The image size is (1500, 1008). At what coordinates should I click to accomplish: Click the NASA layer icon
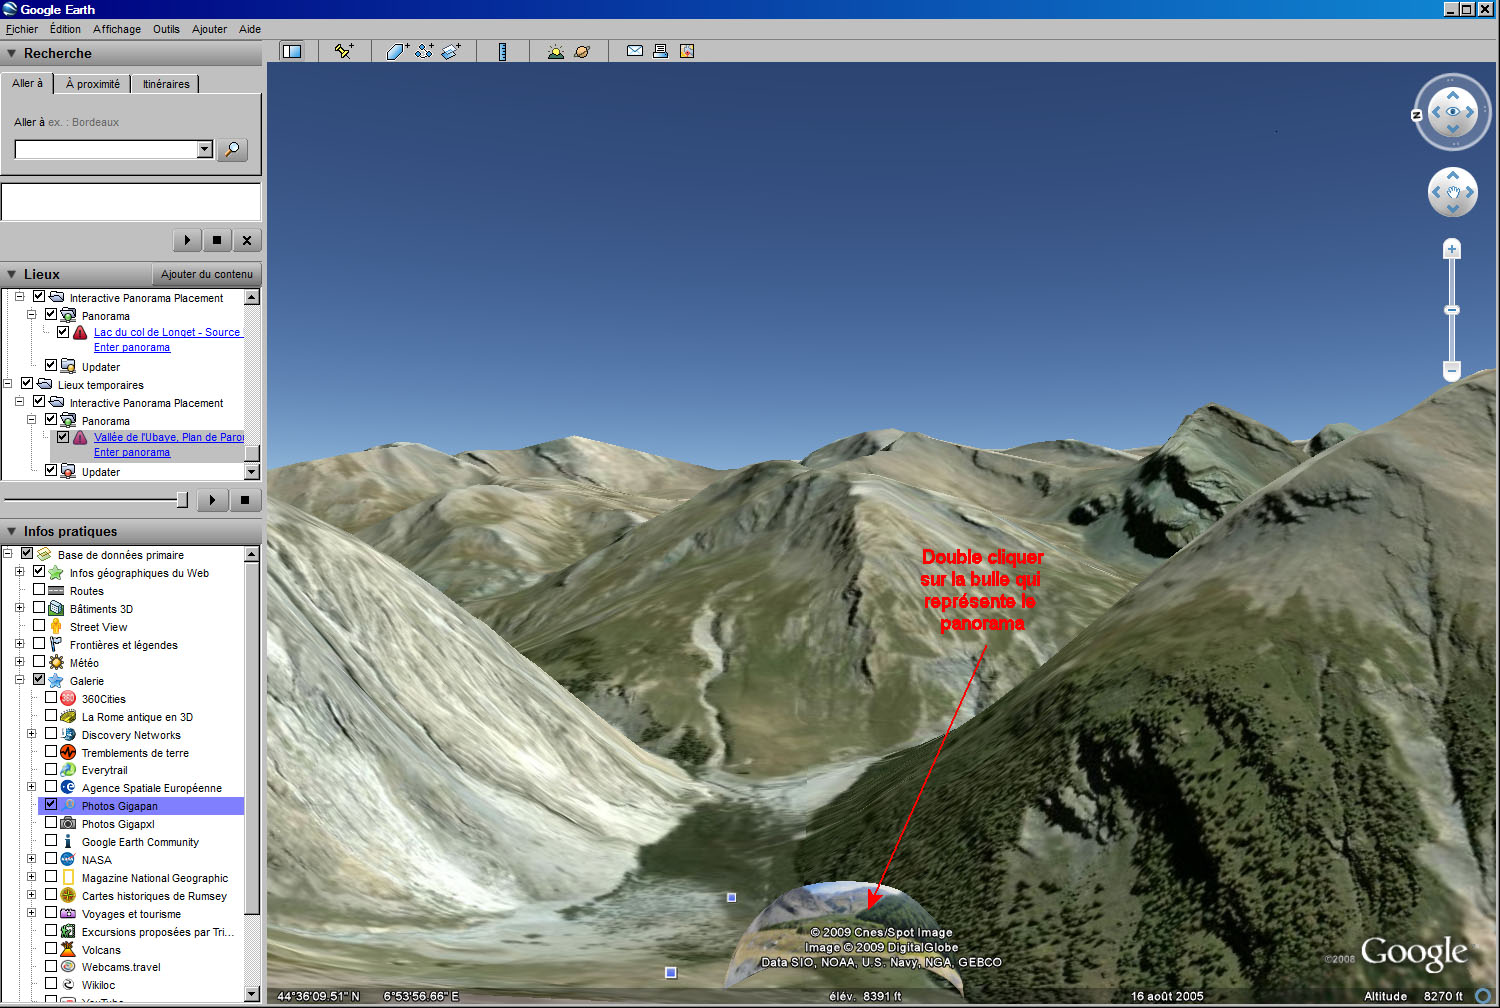tap(68, 859)
